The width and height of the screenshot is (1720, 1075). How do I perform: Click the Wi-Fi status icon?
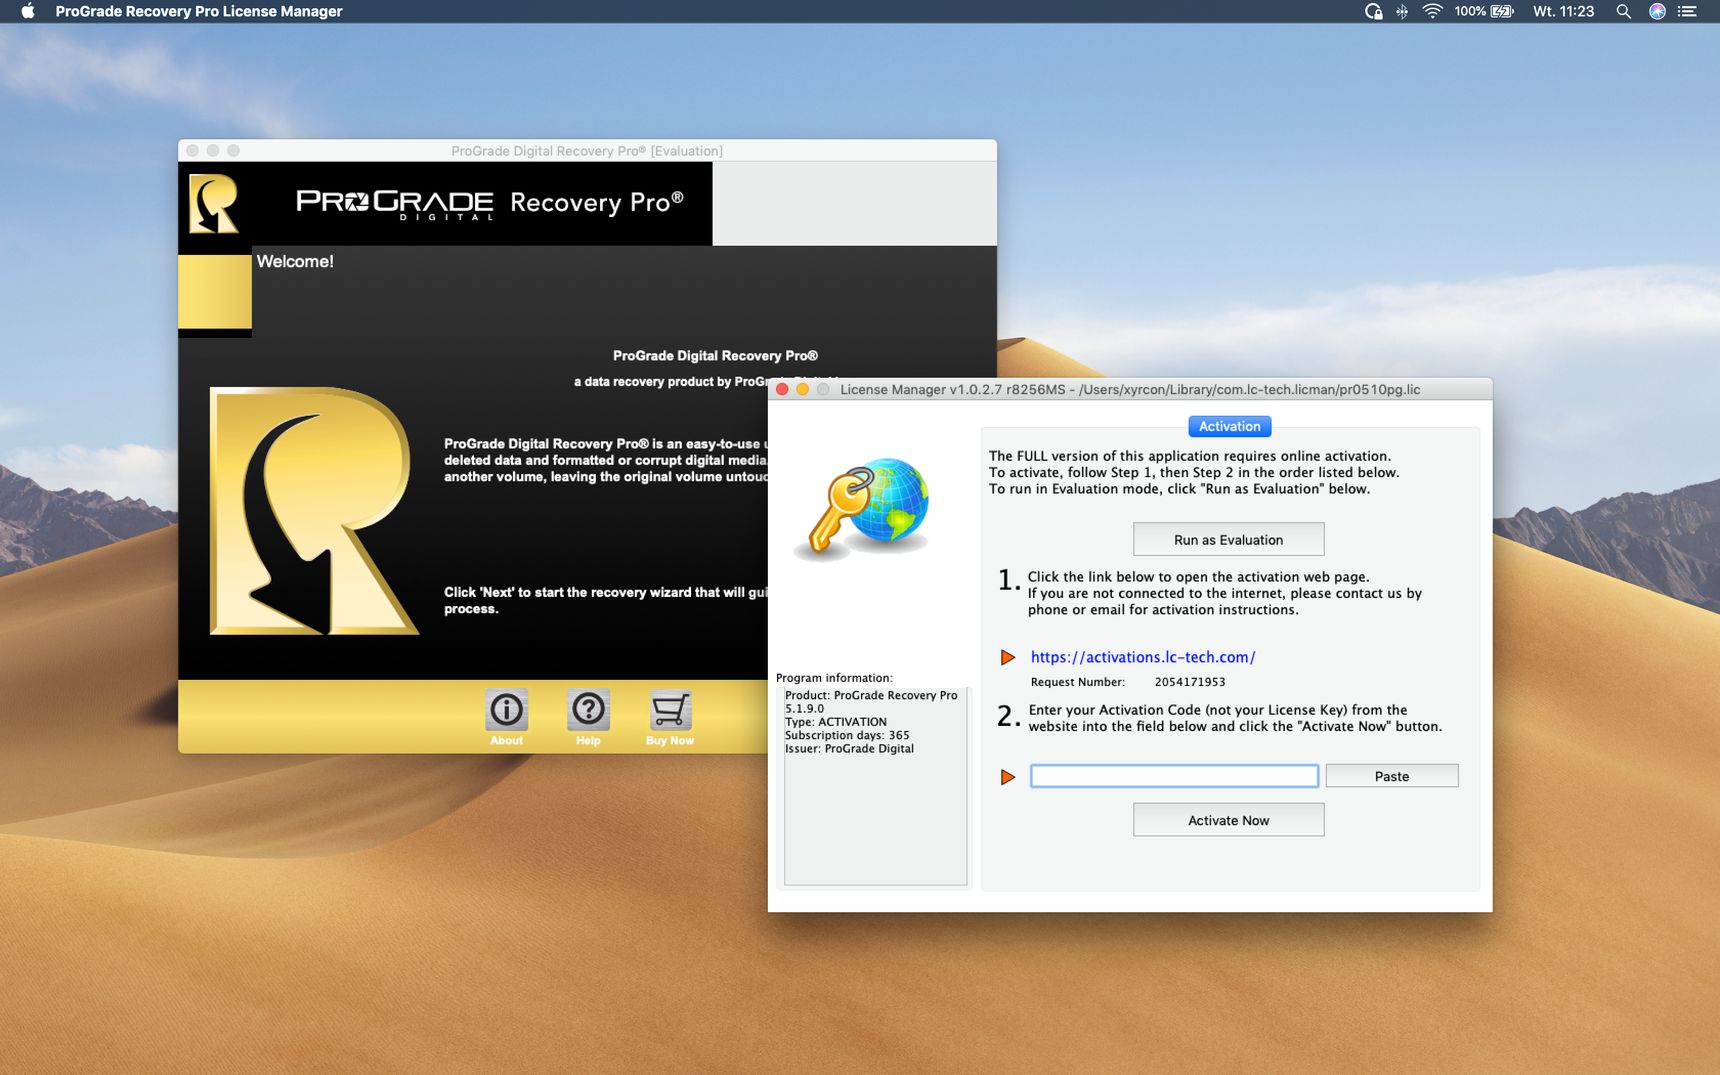[1432, 11]
